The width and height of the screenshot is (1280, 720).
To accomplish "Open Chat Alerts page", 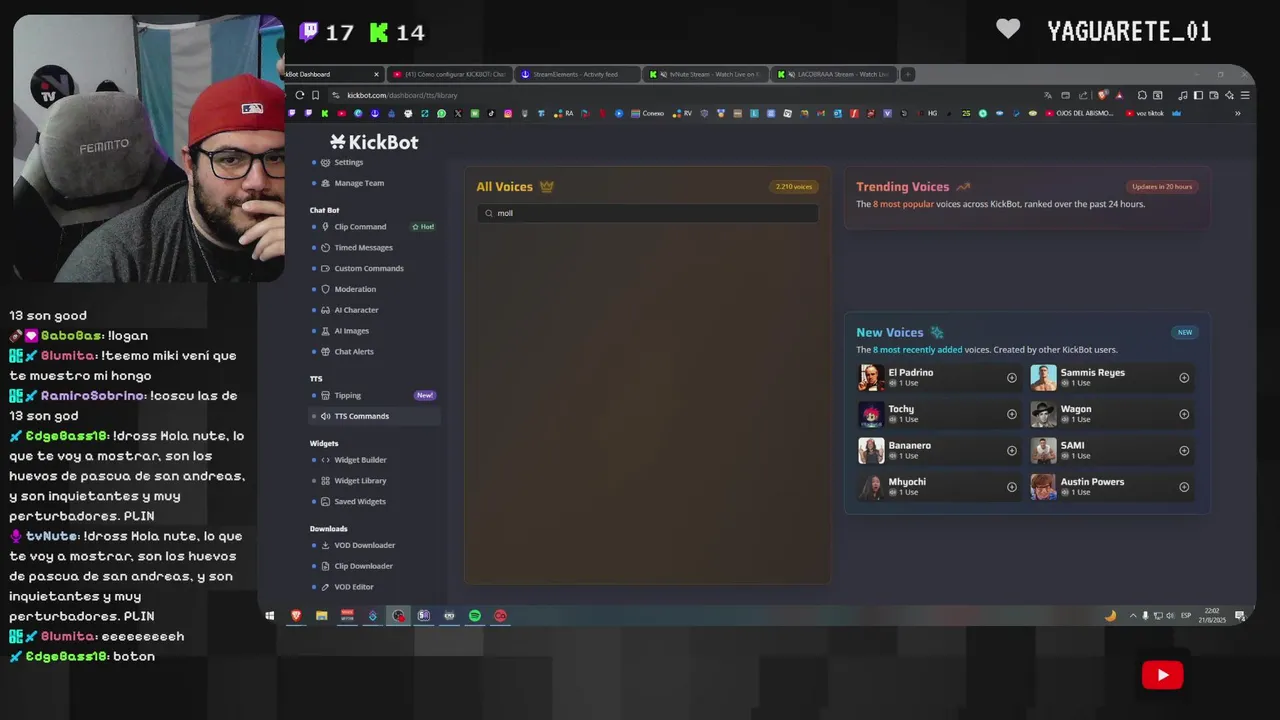I will pyautogui.click(x=354, y=352).
